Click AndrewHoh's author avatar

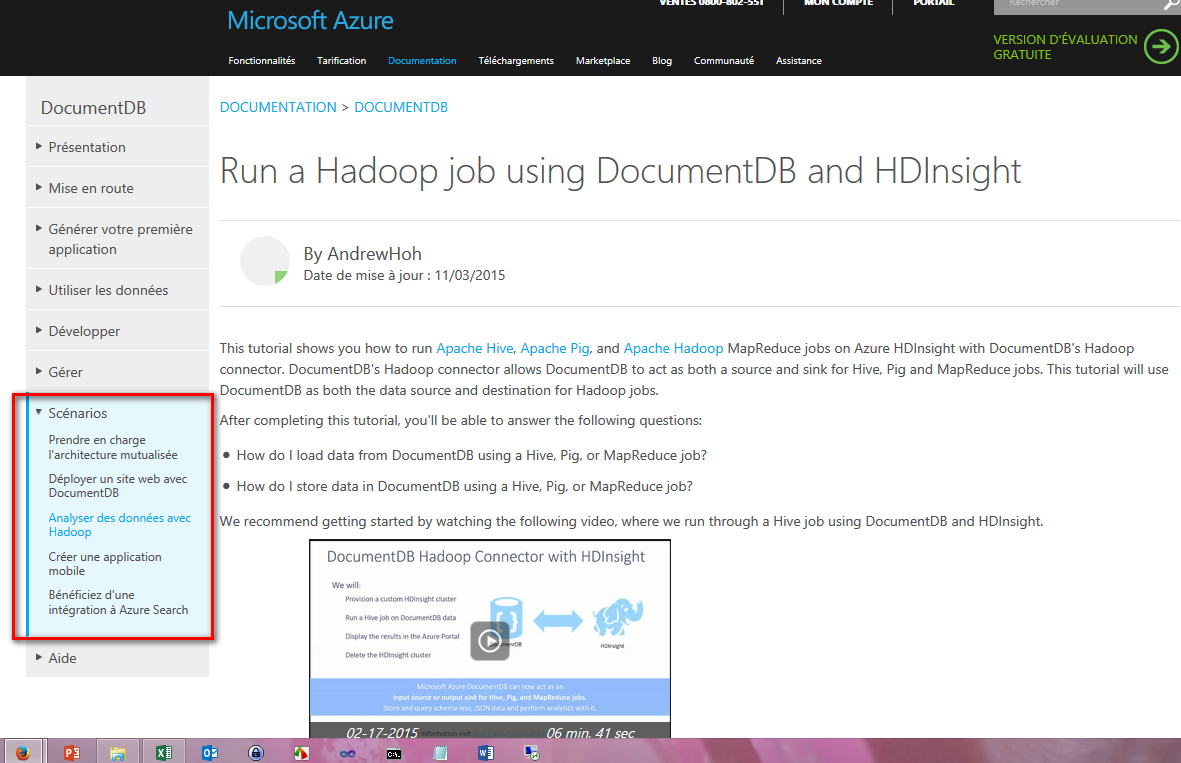tap(264, 261)
